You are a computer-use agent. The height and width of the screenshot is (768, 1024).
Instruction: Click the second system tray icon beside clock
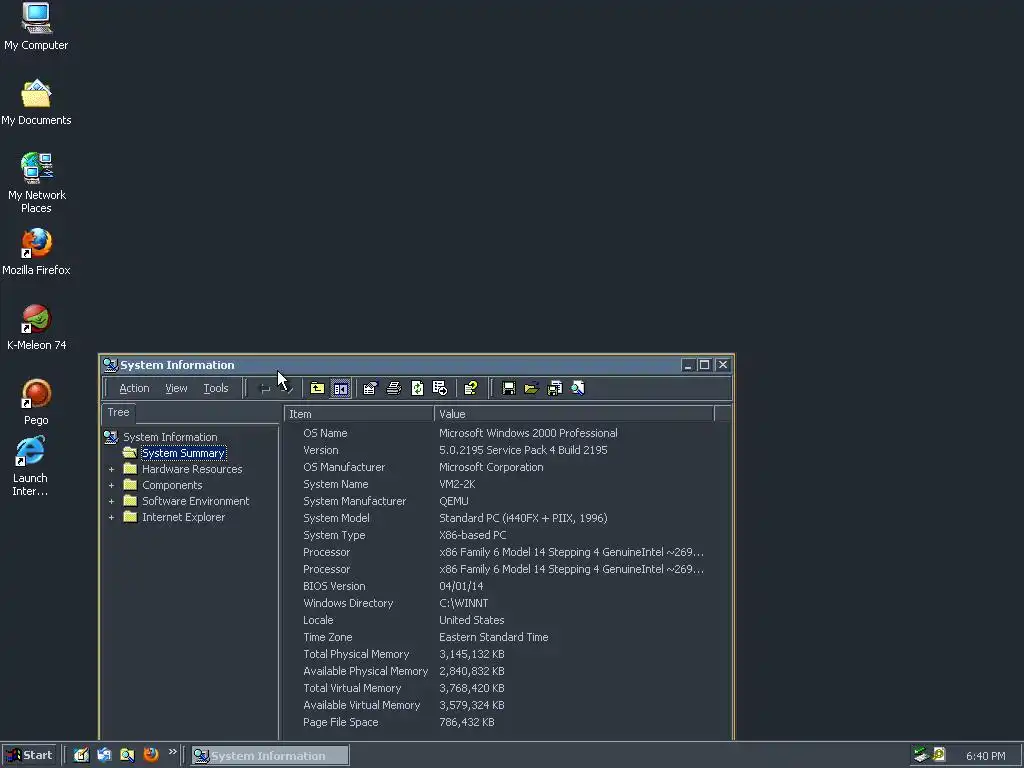[938, 755]
